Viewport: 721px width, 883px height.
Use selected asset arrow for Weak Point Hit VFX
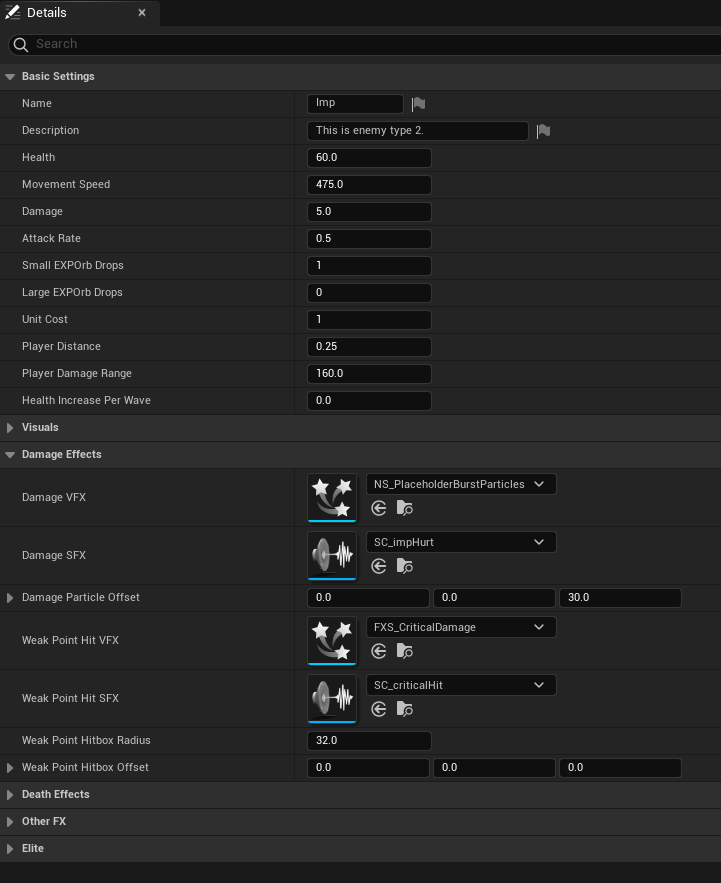point(378,651)
